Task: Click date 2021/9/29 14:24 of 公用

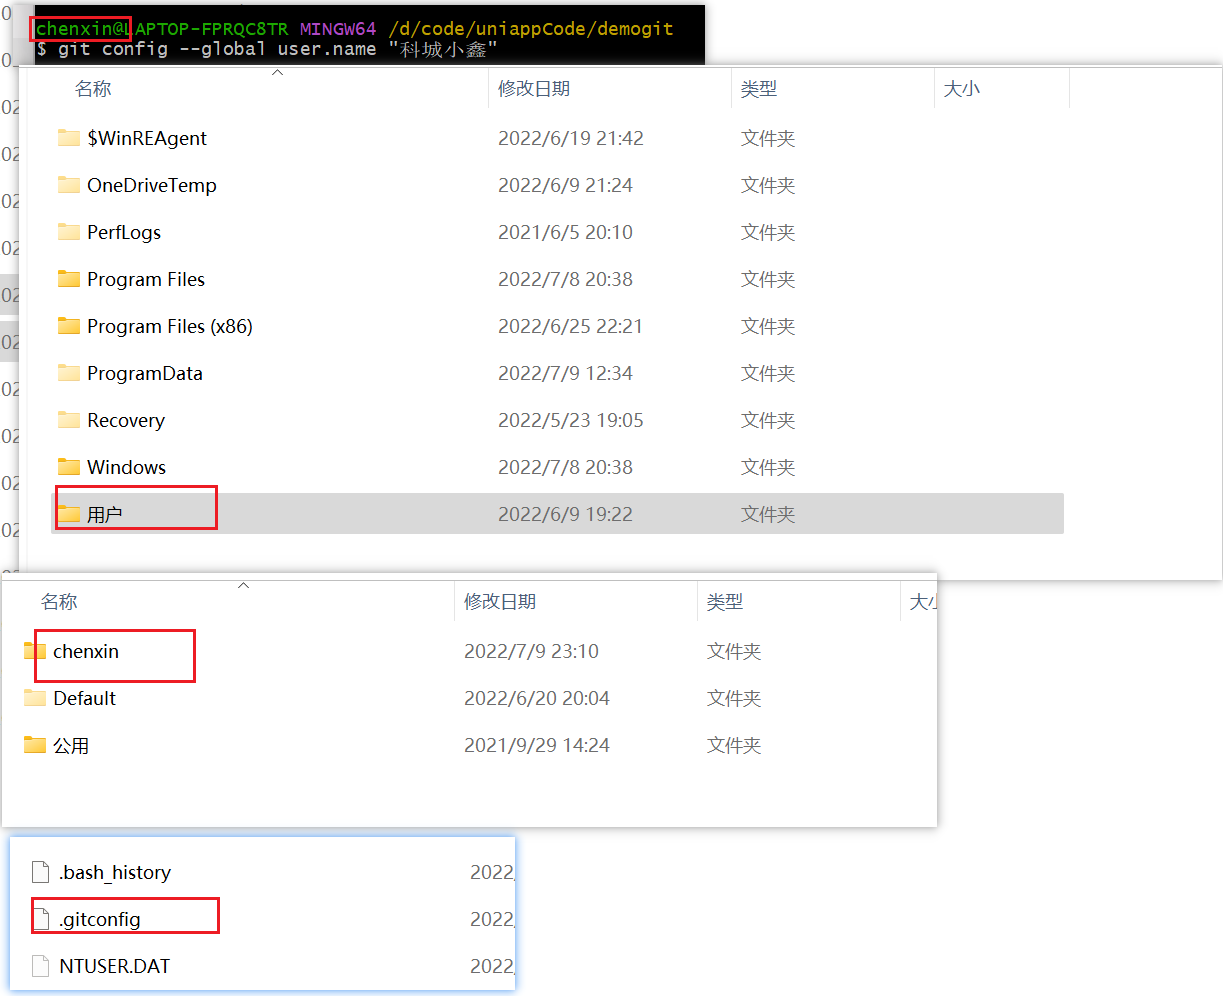Action: [537, 745]
